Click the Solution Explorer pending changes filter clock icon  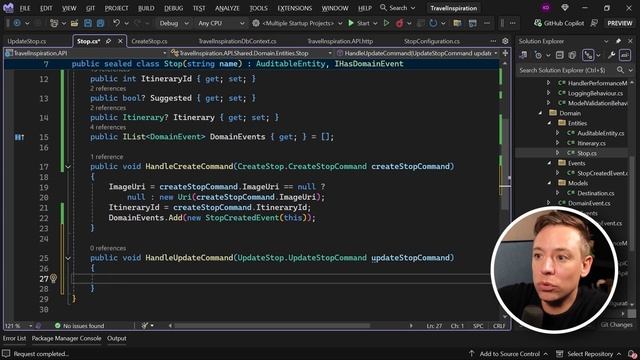[x=538, y=55]
